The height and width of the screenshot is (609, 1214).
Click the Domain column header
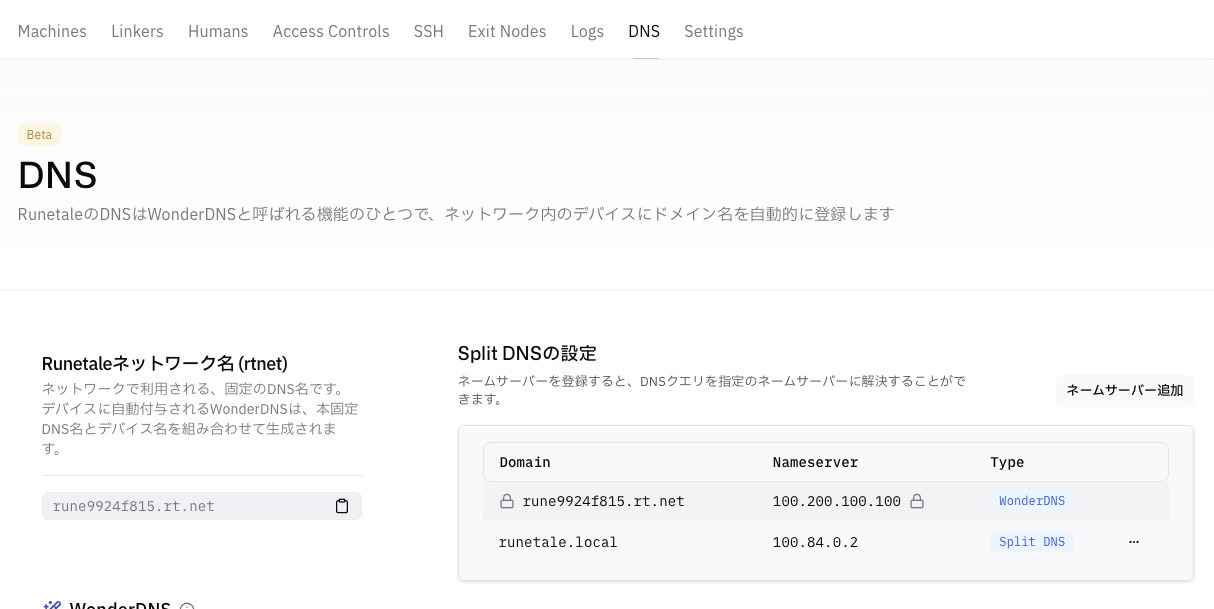click(525, 462)
